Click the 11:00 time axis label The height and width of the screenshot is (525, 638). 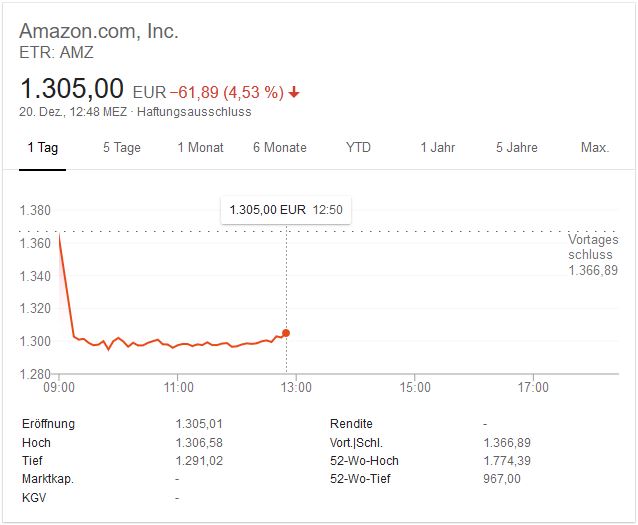178,387
